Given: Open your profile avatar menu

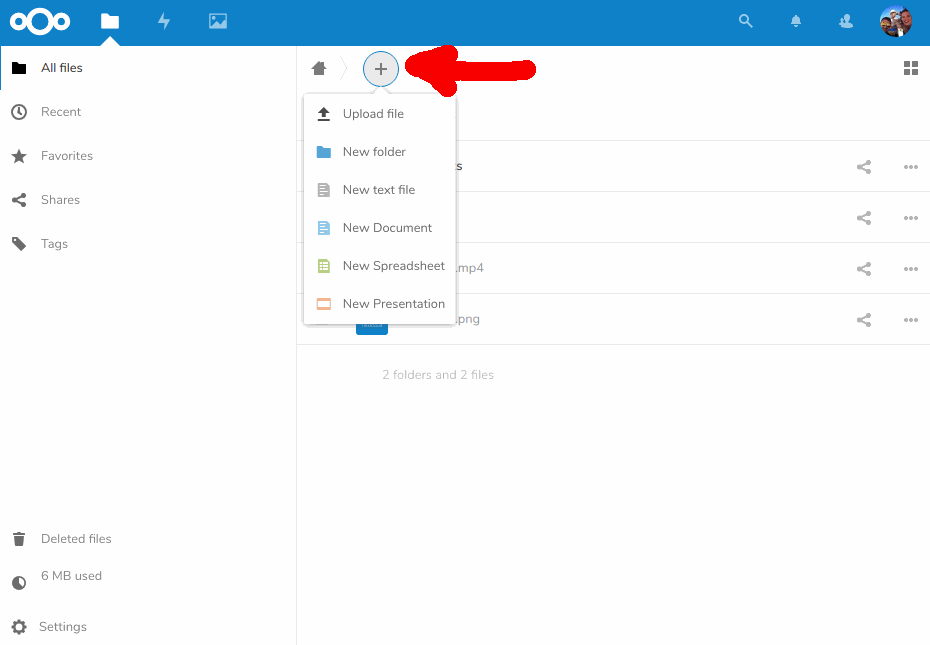Looking at the screenshot, I should coord(896,20).
